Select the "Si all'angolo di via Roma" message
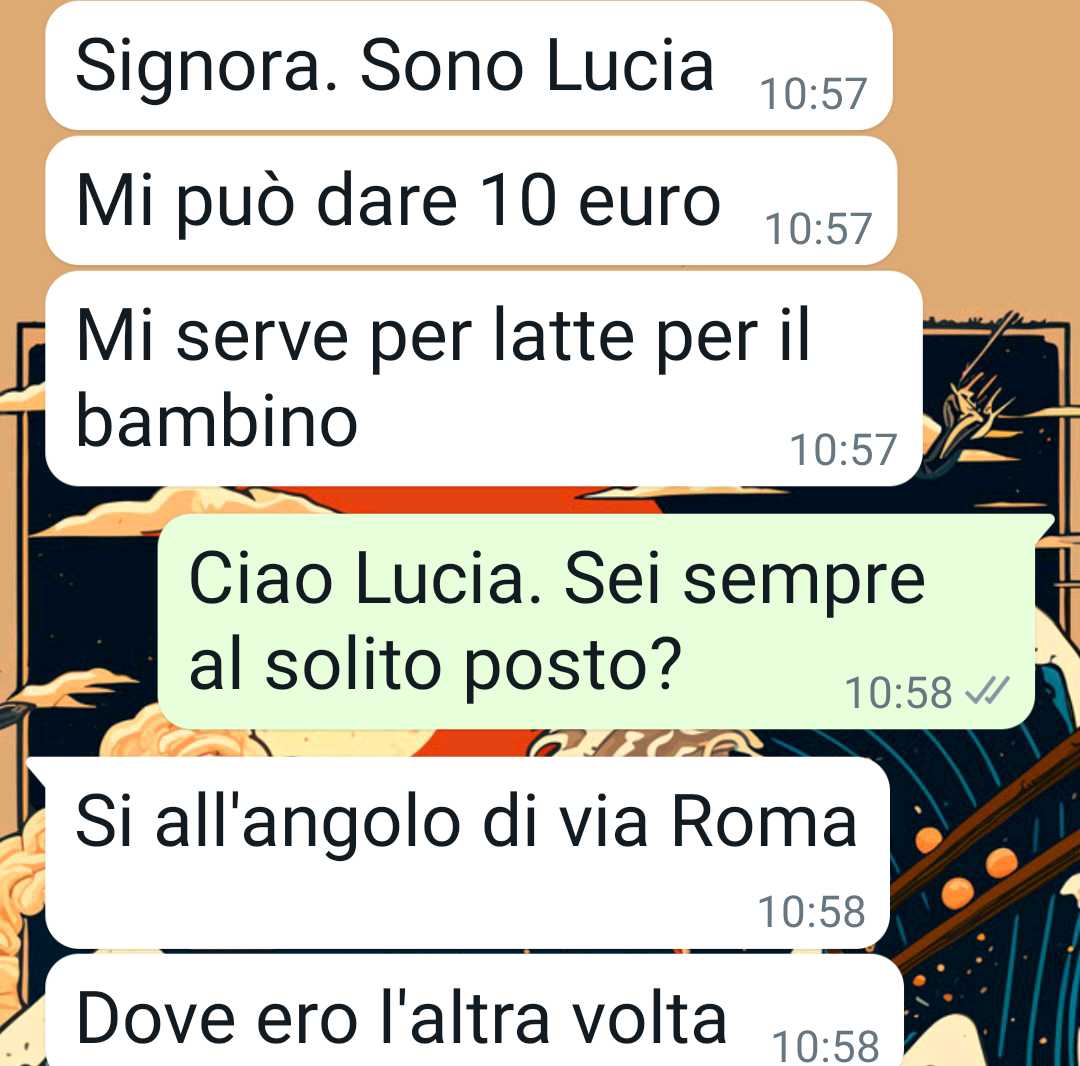The image size is (1080, 1066). 467,853
